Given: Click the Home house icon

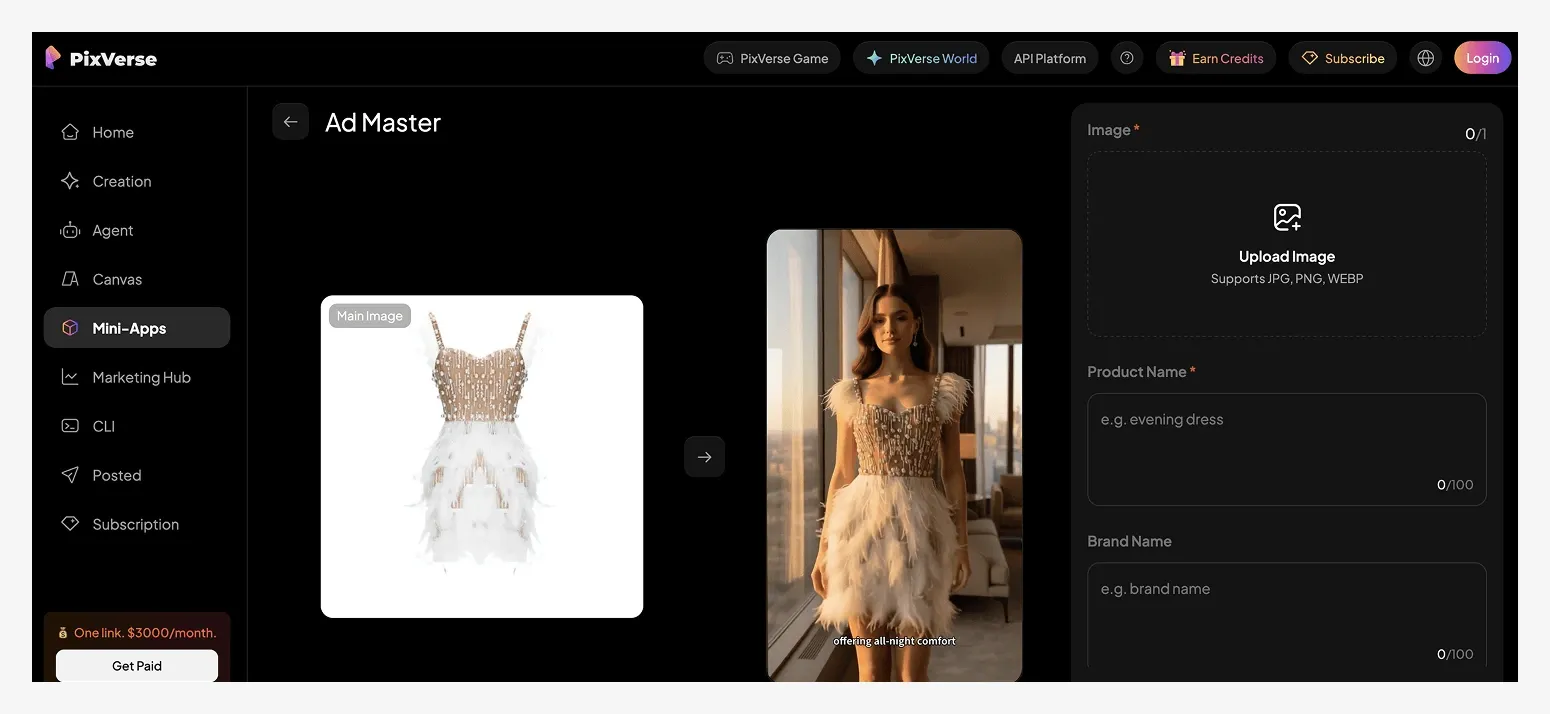Looking at the screenshot, I should click(70, 132).
